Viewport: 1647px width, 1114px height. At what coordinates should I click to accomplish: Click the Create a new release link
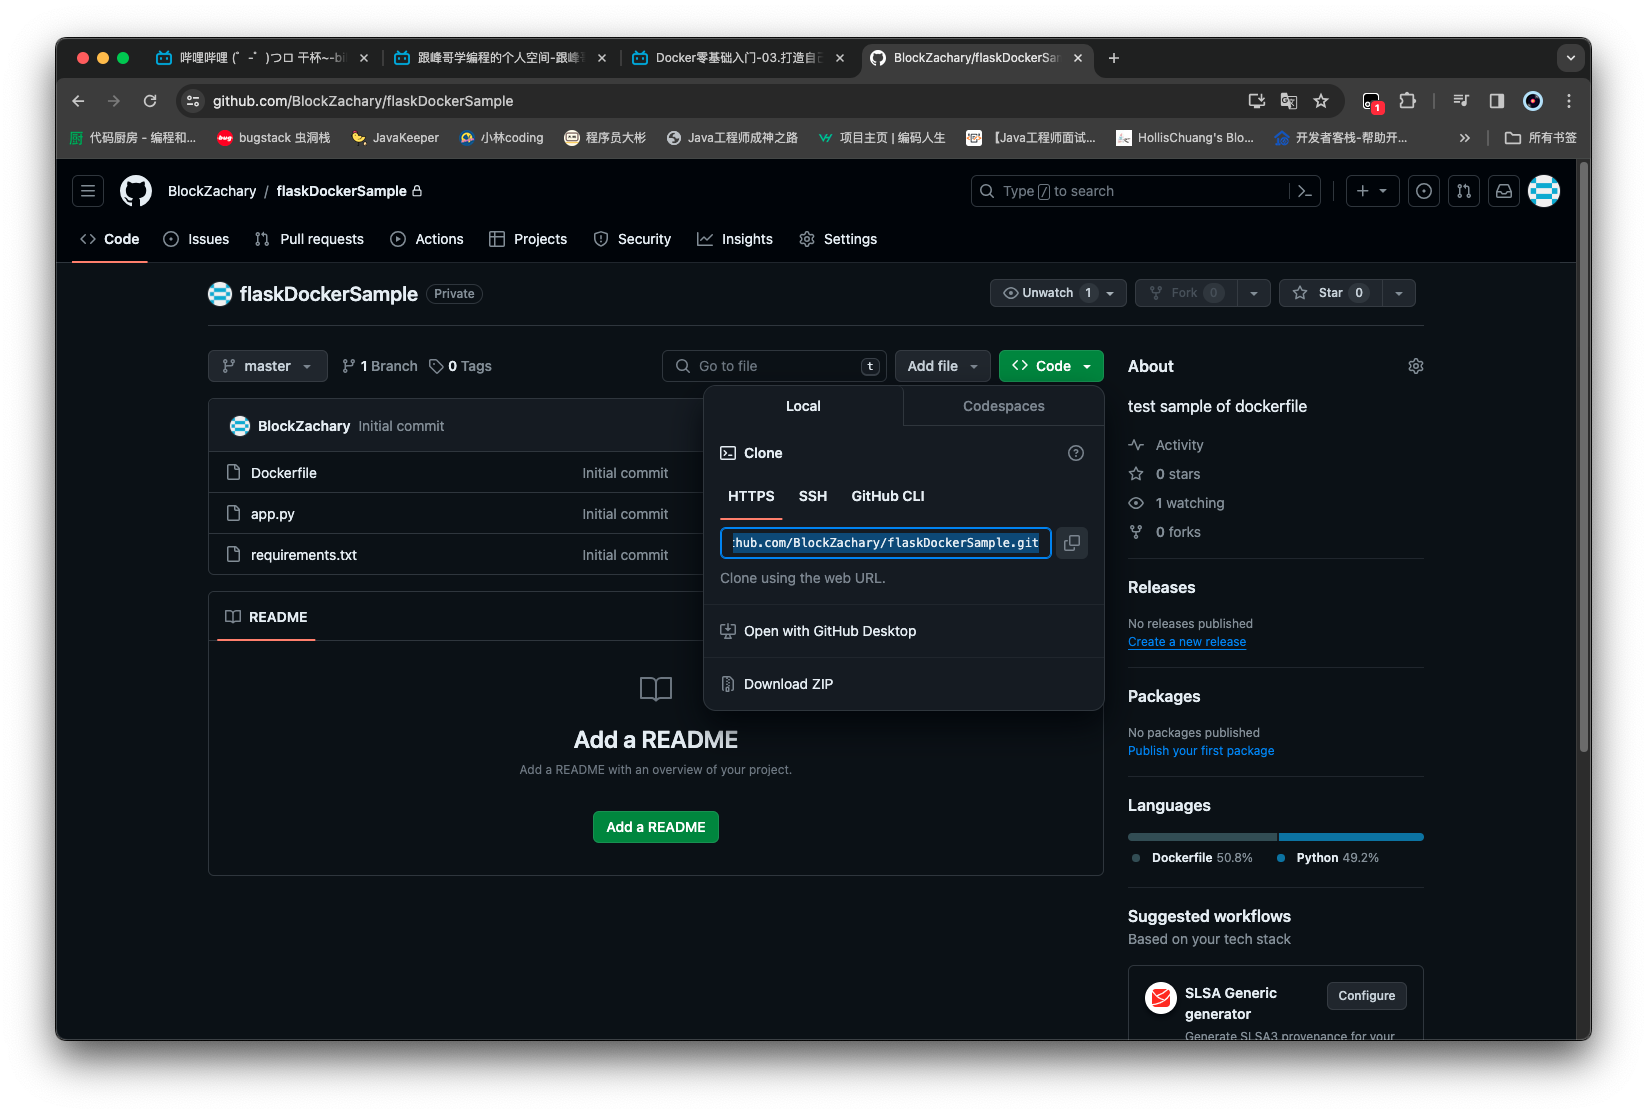(x=1187, y=642)
